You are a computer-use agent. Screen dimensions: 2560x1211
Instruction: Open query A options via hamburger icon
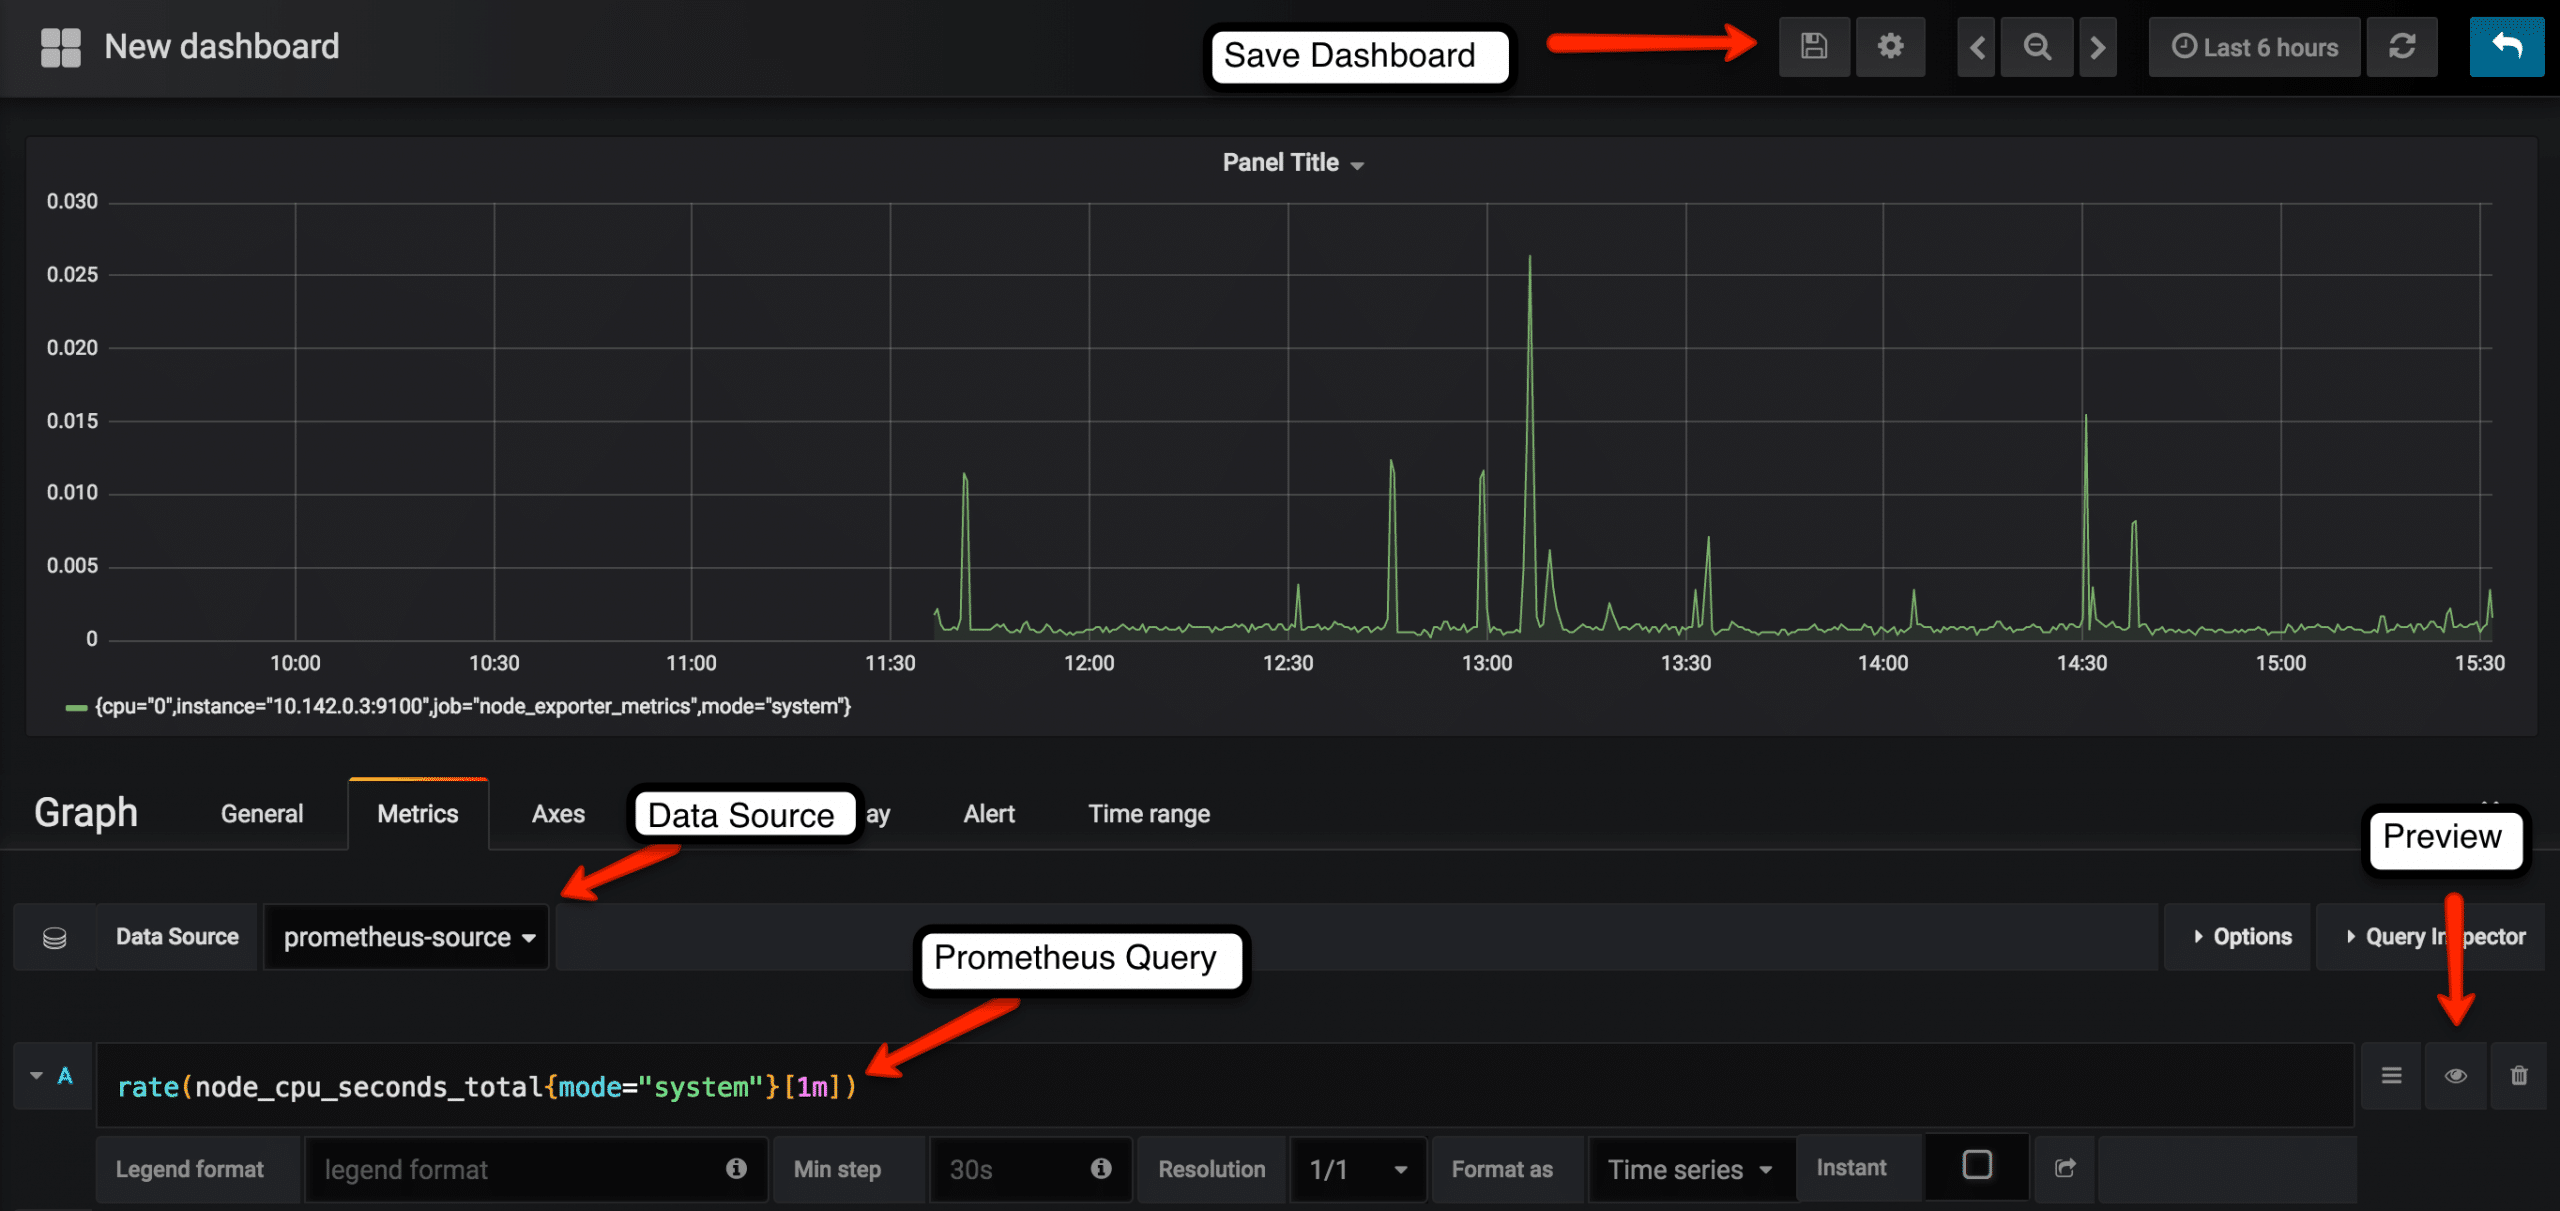[2391, 1076]
